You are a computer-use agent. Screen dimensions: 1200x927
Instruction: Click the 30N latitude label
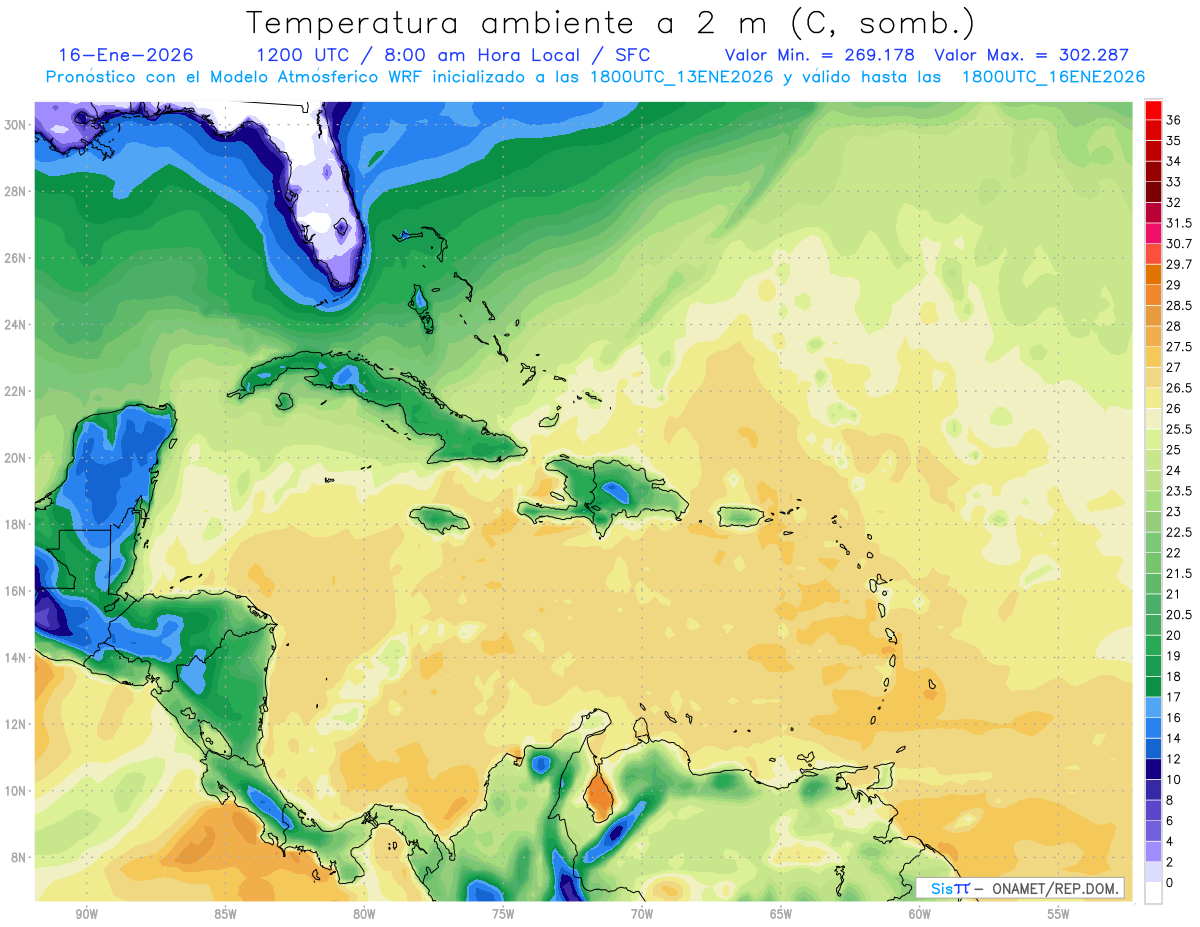15,125
